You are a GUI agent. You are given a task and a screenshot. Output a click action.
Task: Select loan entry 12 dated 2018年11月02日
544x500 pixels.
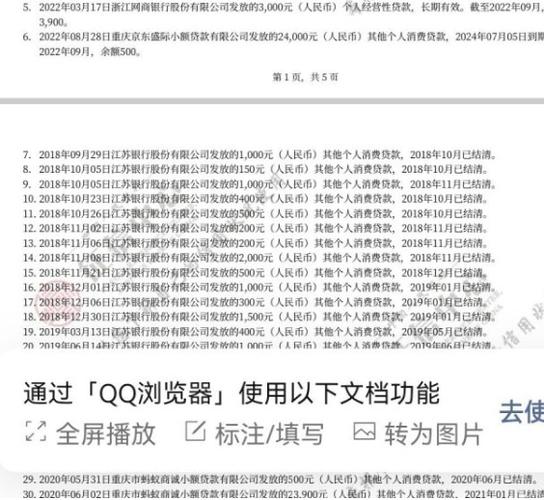click(x=255, y=228)
